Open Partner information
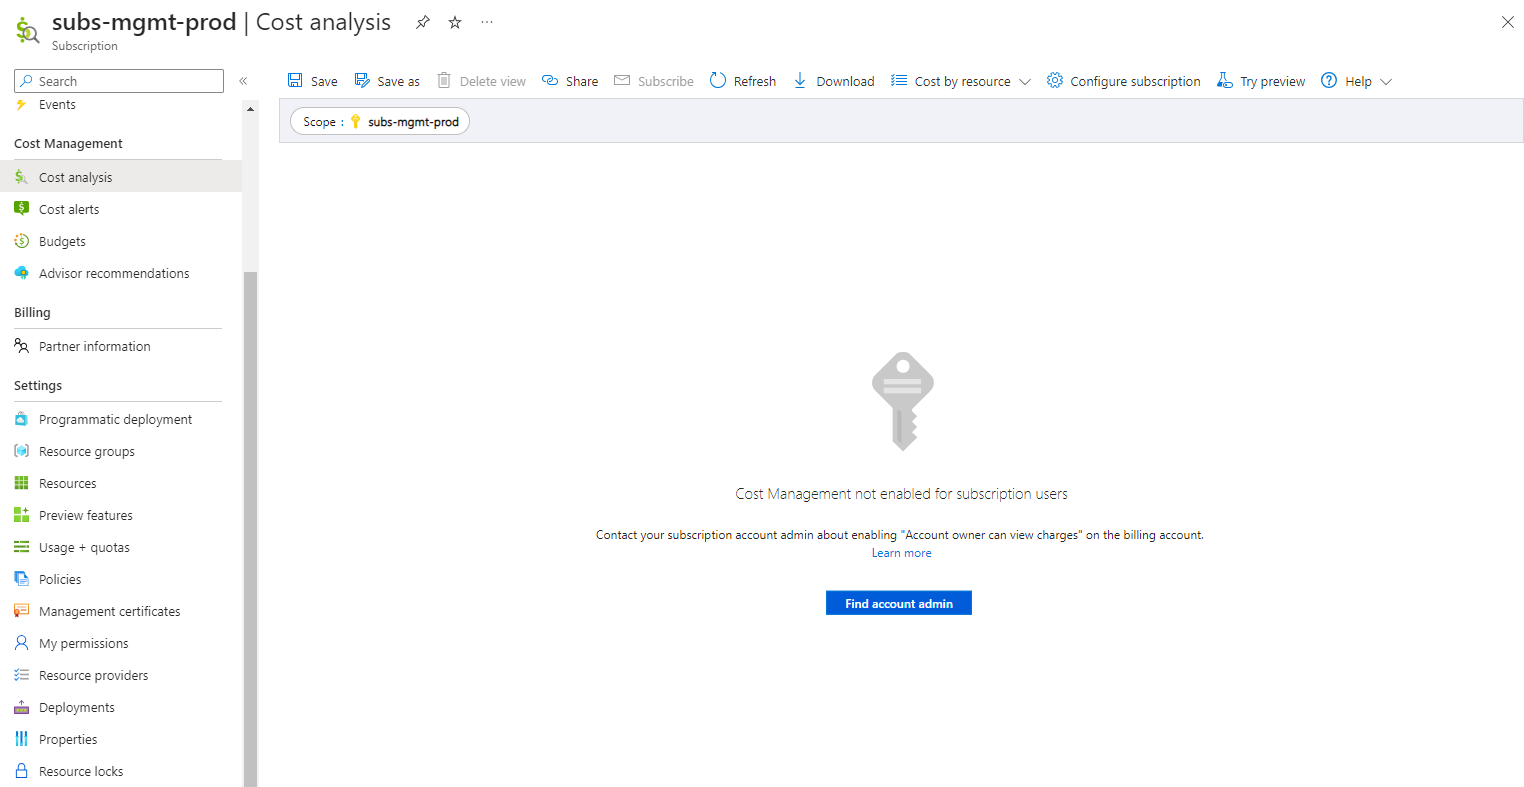This screenshot has width=1524, height=787. pyautogui.click(x=120, y=346)
